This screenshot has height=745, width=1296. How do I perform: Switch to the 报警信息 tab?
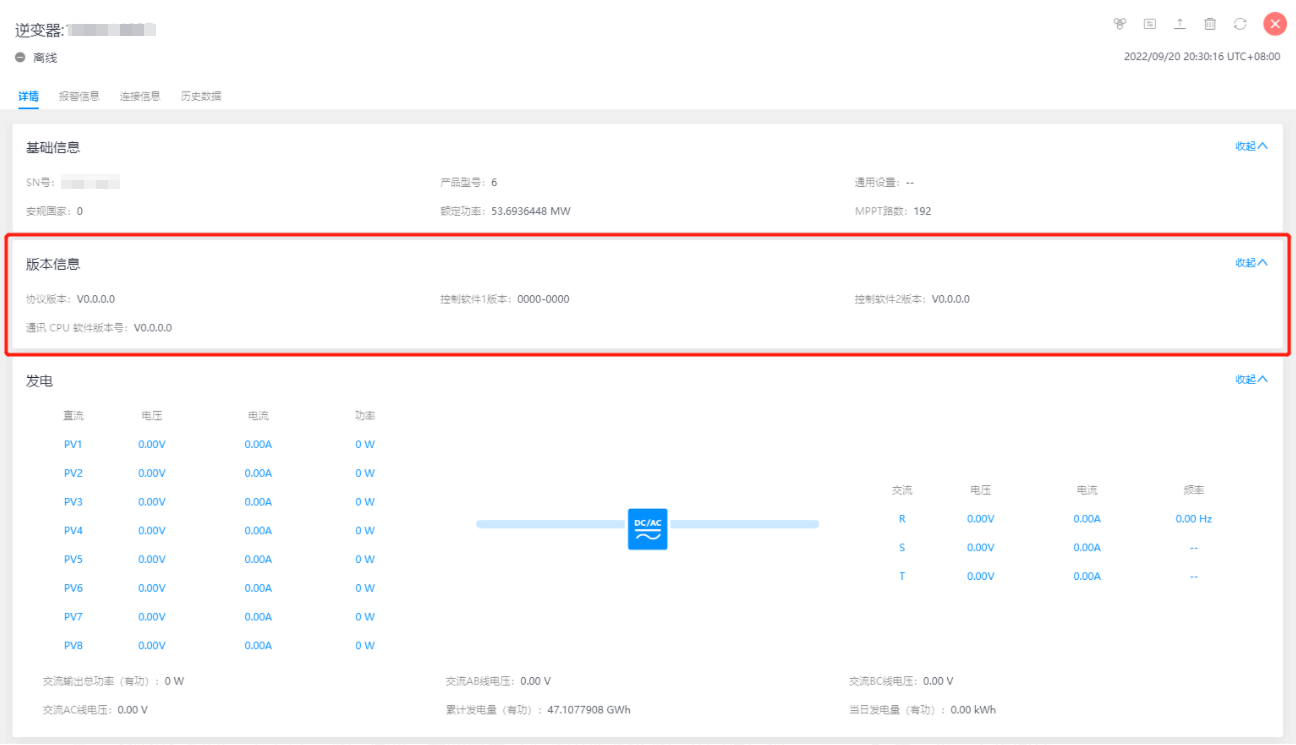(79, 97)
